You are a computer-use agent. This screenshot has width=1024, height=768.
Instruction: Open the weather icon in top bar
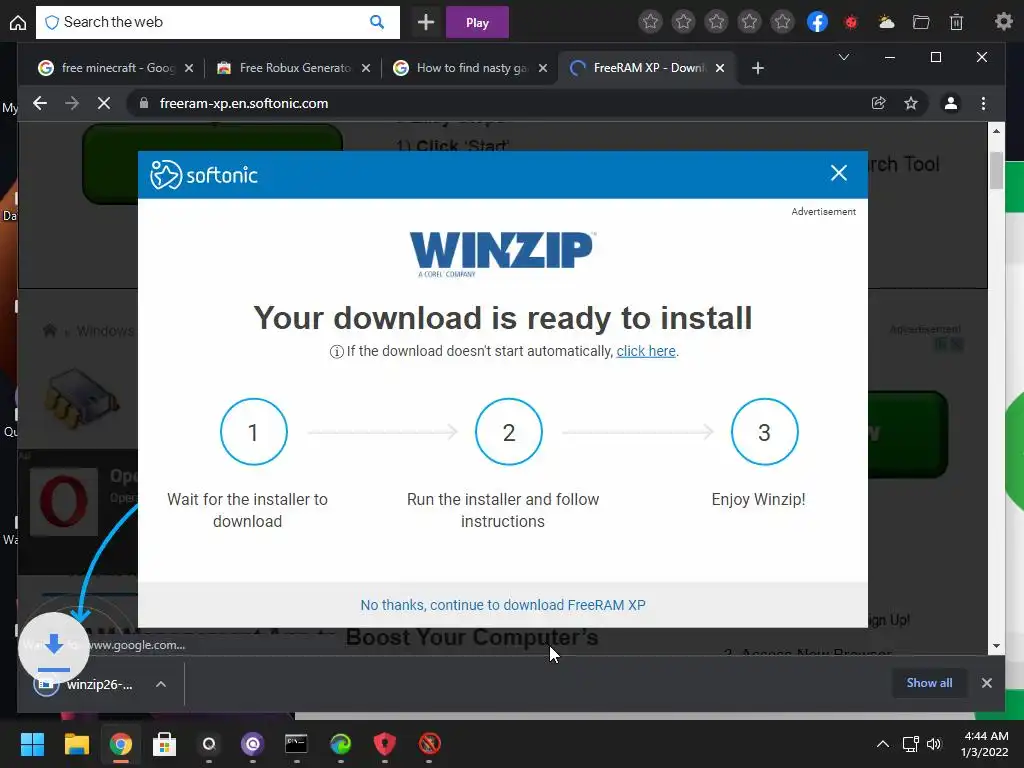pos(886,22)
